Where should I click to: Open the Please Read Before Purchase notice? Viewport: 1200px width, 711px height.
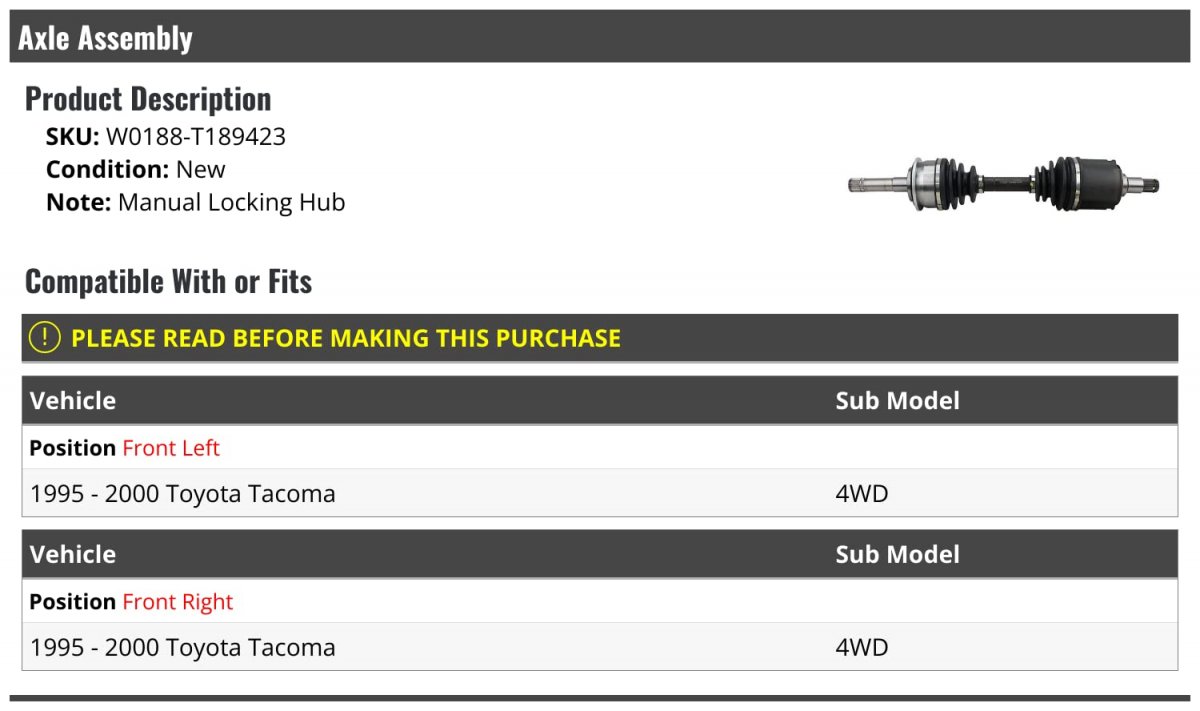[x=345, y=338]
